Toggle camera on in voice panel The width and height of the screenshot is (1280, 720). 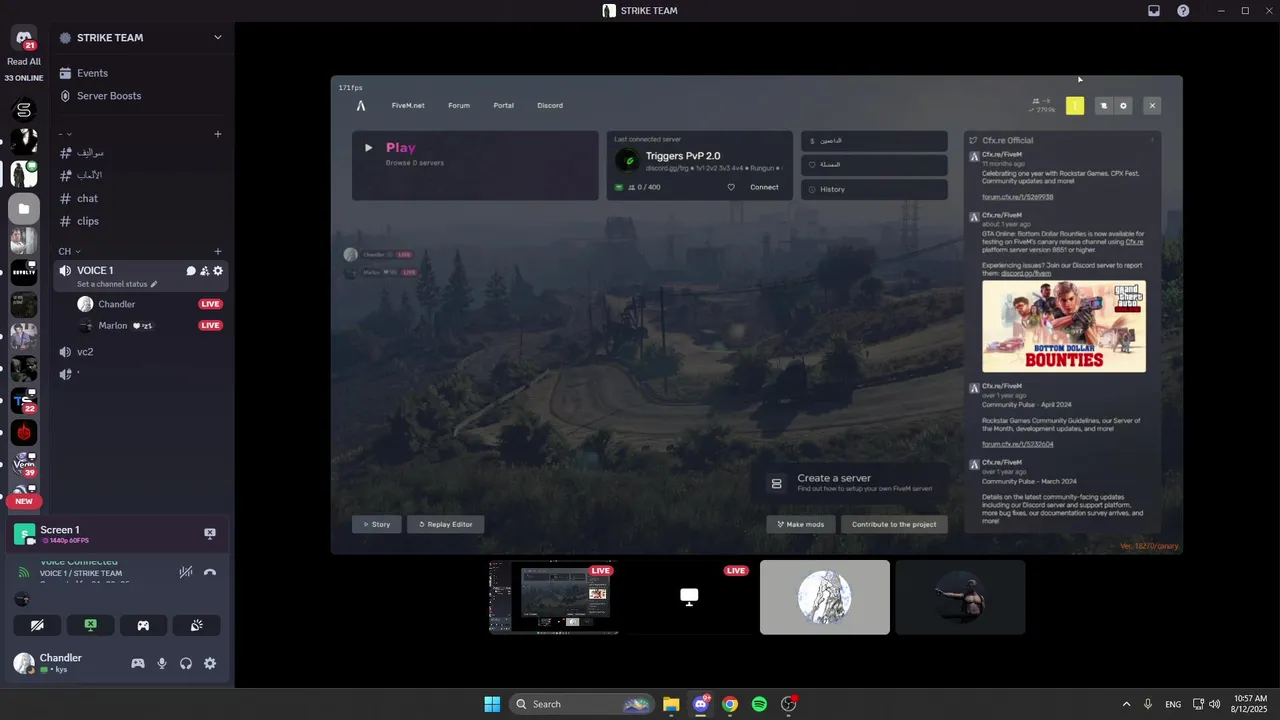click(x=37, y=625)
